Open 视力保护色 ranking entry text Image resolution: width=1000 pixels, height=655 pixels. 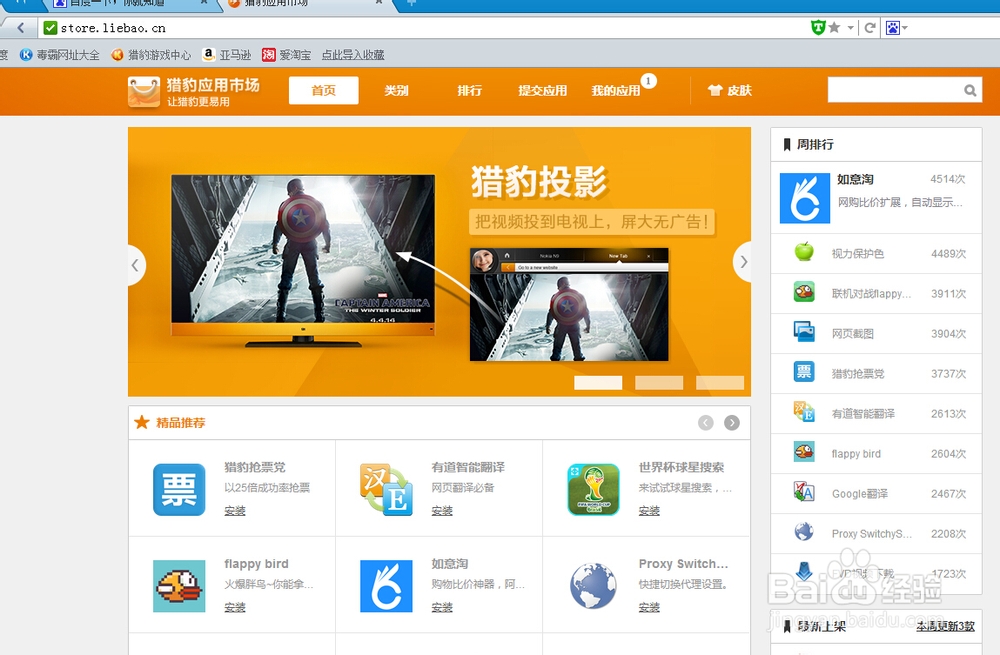(858, 254)
